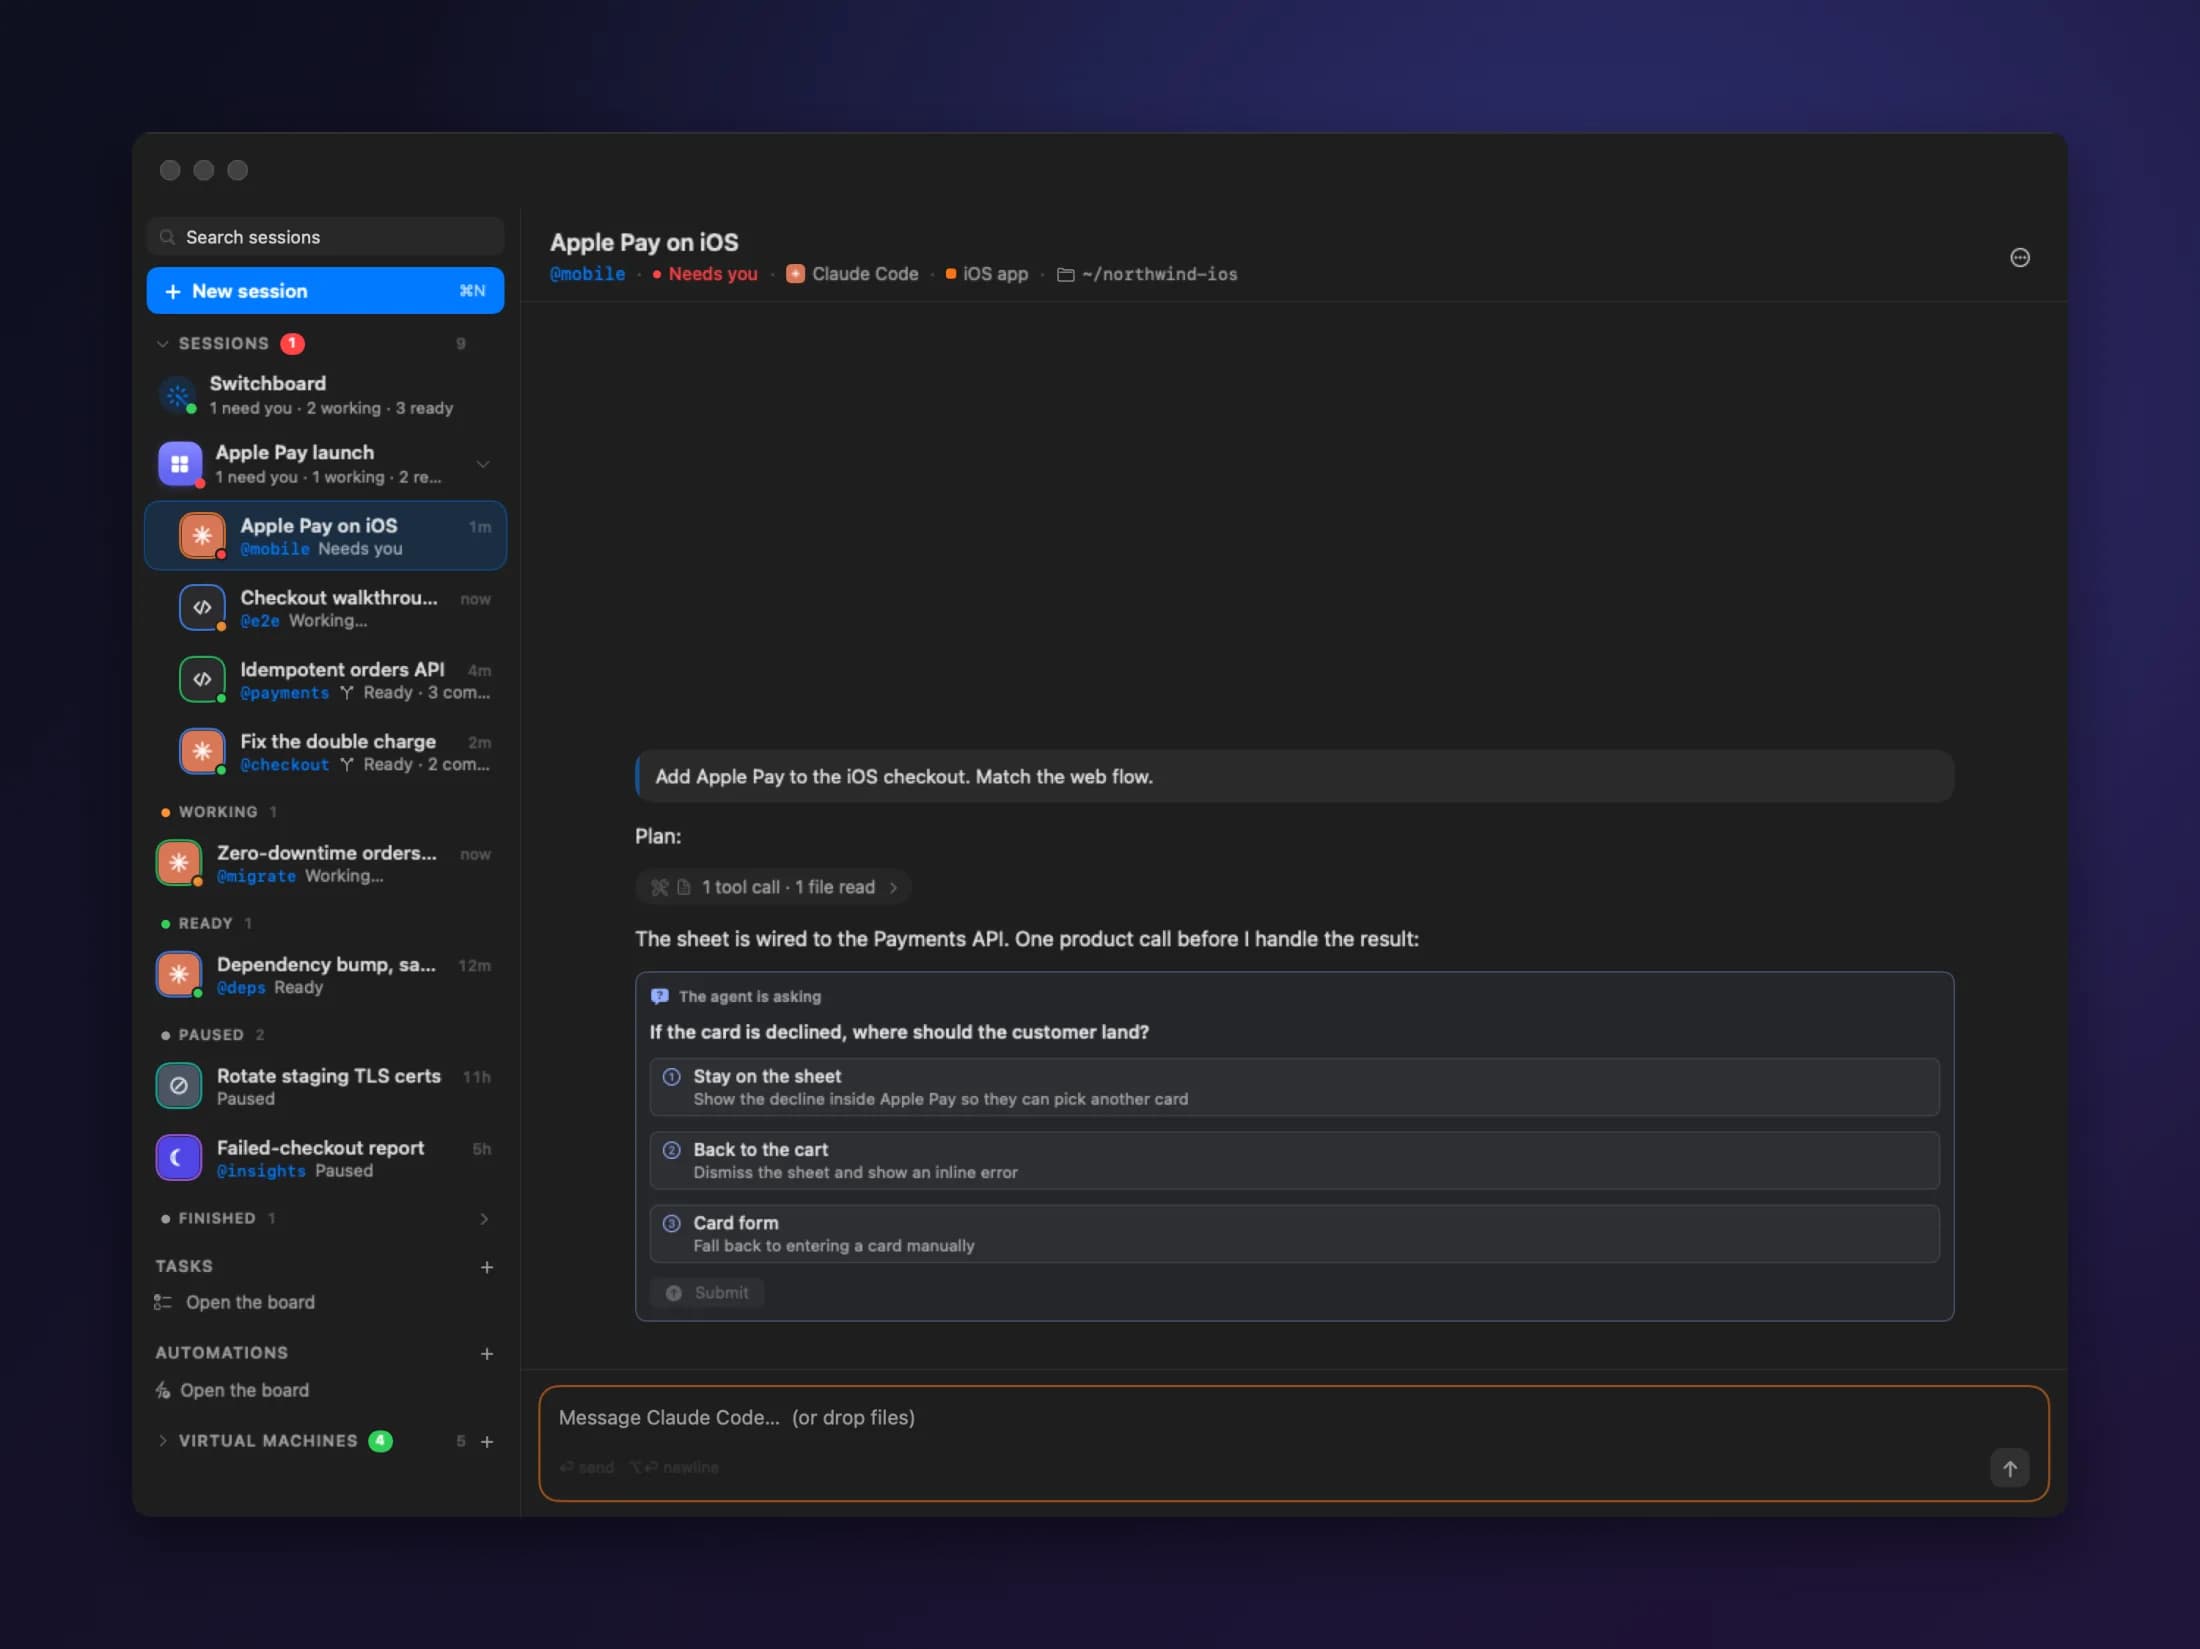
Task: Click the WORKING section heading
Action: pyautogui.click(x=218, y=812)
